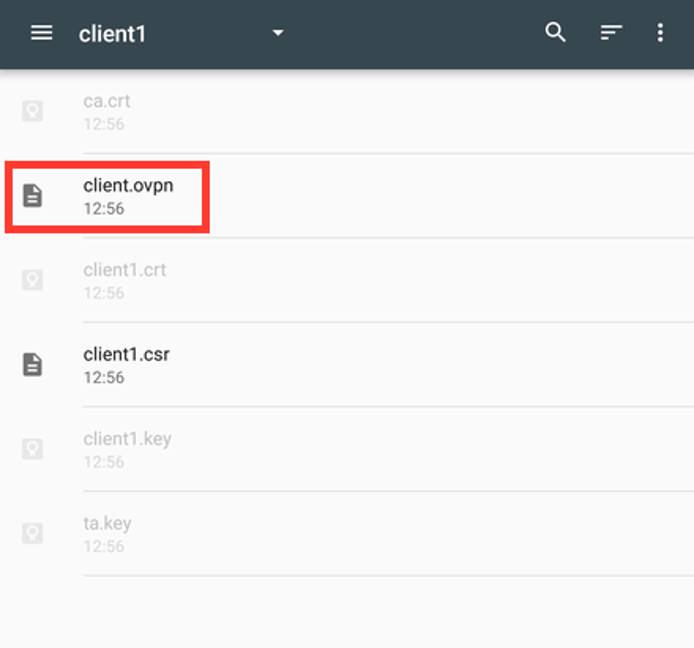Image resolution: width=694 pixels, height=648 pixels.
Task: Click the 12:56 timestamp under client.ovpn
Action: click(x=104, y=209)
